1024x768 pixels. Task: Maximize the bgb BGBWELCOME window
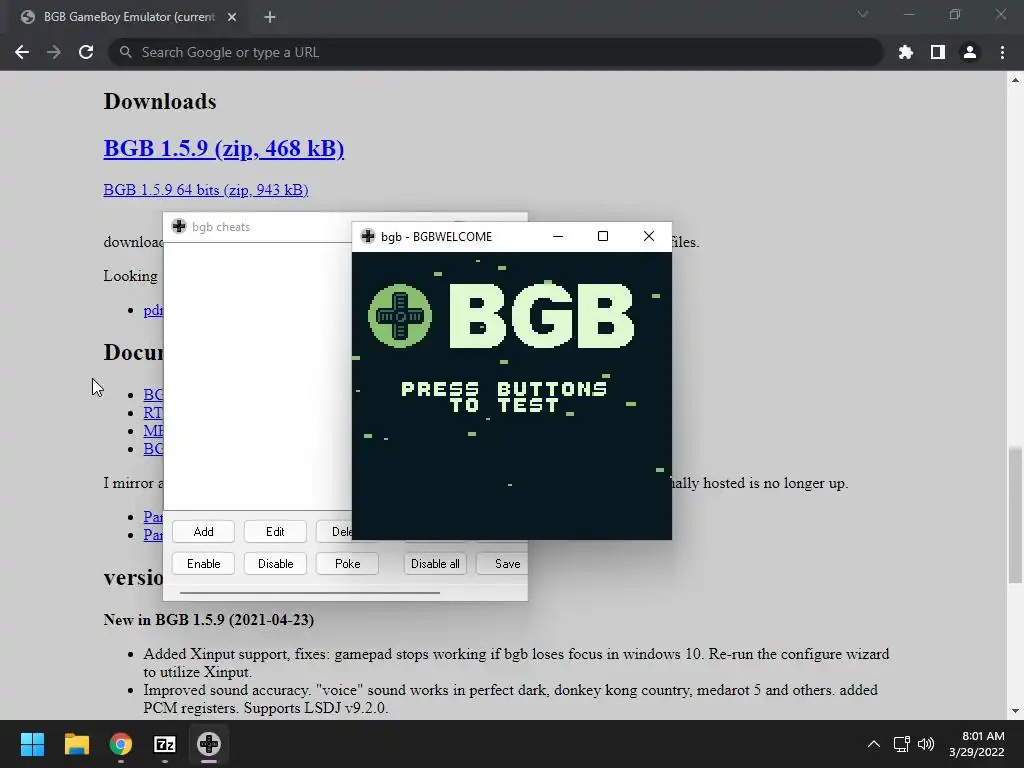click(603, 236)
